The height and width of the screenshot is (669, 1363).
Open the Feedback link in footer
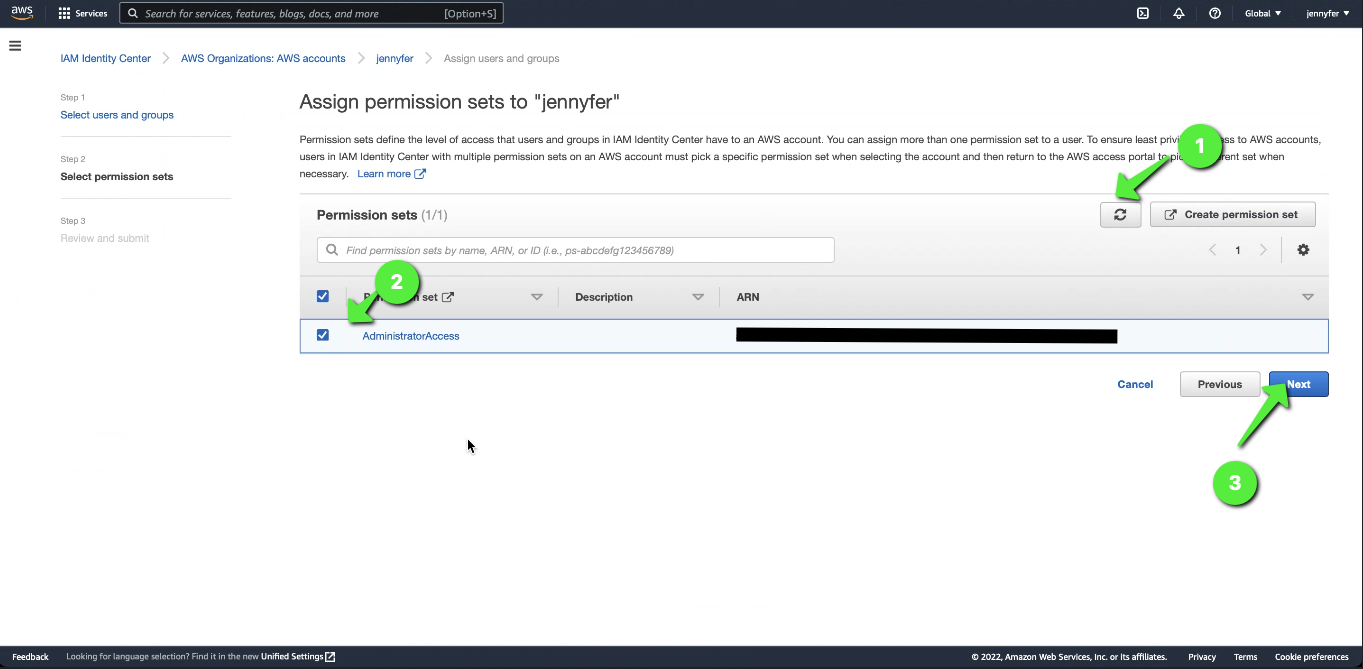[30, 657]
